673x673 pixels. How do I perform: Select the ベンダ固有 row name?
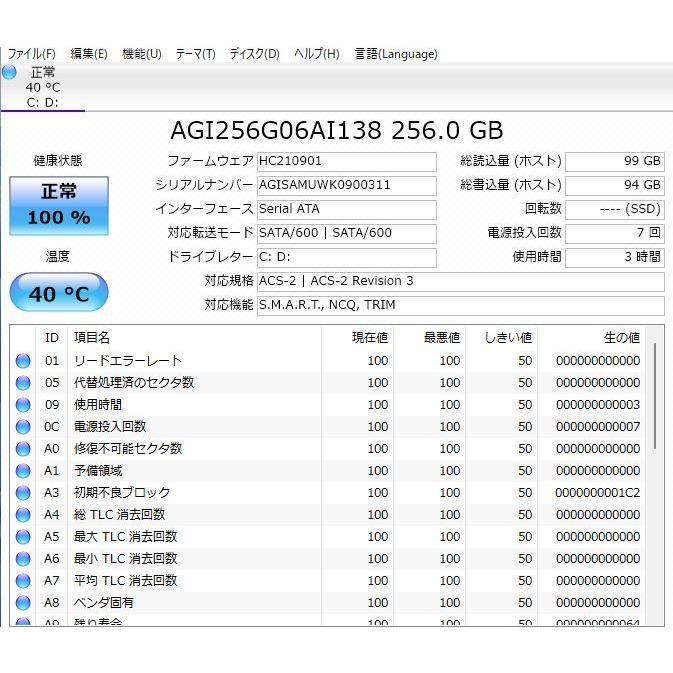[x=104, y=603]
